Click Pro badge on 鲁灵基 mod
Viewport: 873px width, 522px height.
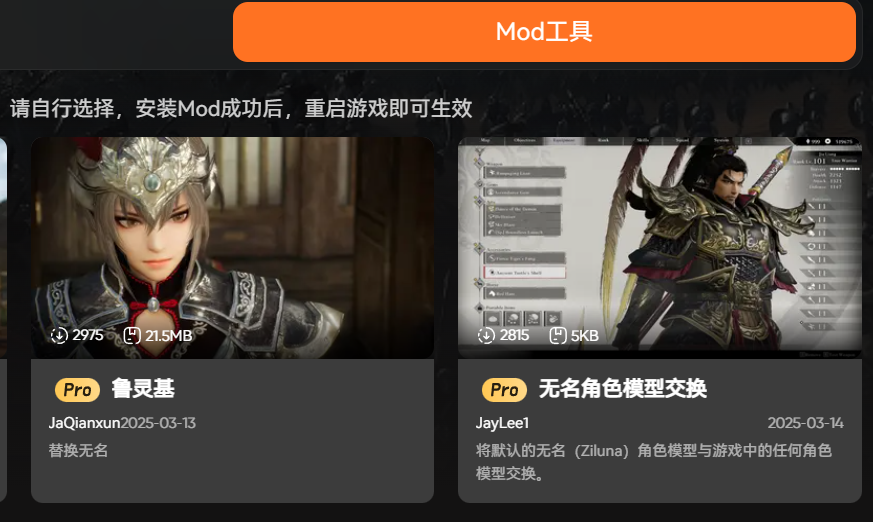(77, 390)
